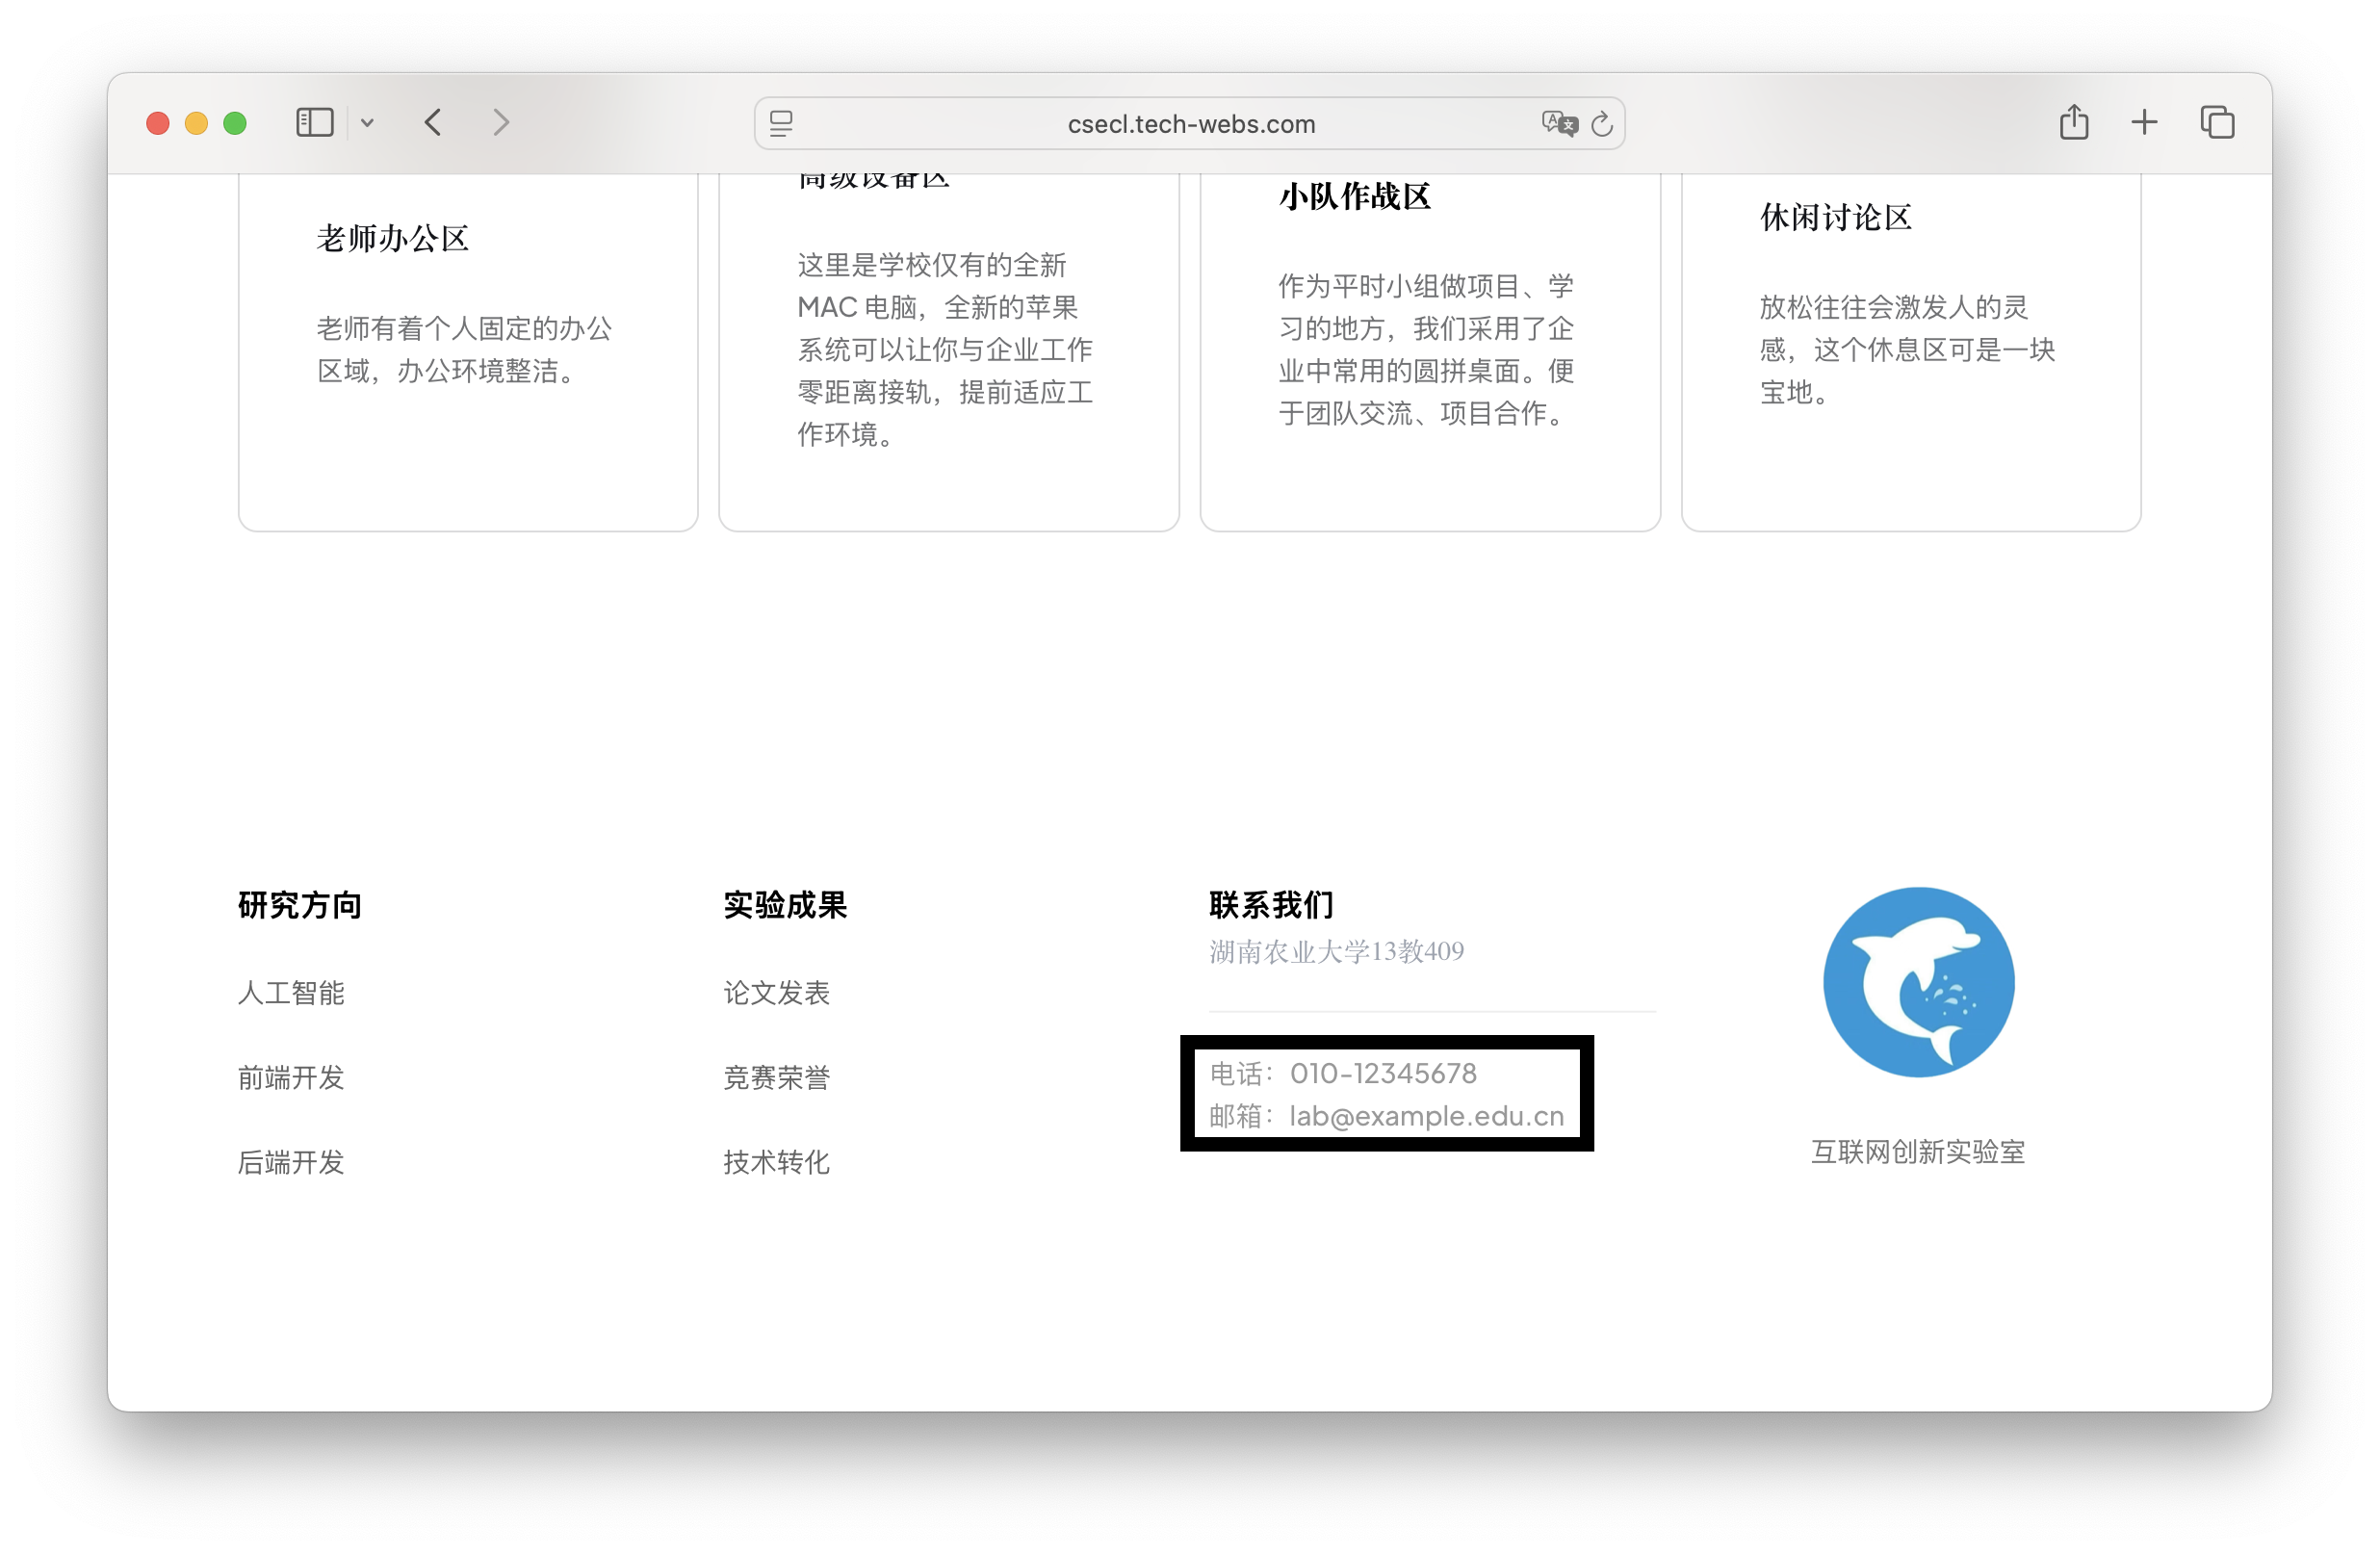The width and height of the screenshot is (2380, 1554).
Task: Open a new tab with plus icon
Action: (x=2144, y=123)
